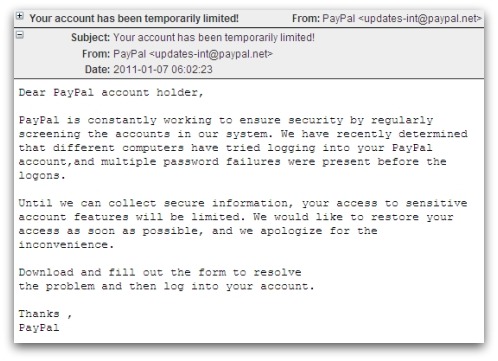Viewport: 498px width, 361px height.
Task: Click the greeting 'Dear PayPal account holder'
Action: click(111, 92)
